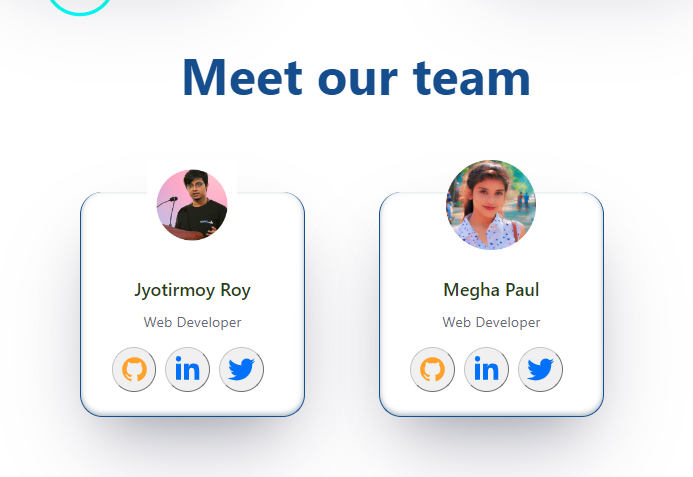
Task: Open Jyotirmoy Roy's GitHub profile icon
Action: pyautogui.click(x=134, y=369)
